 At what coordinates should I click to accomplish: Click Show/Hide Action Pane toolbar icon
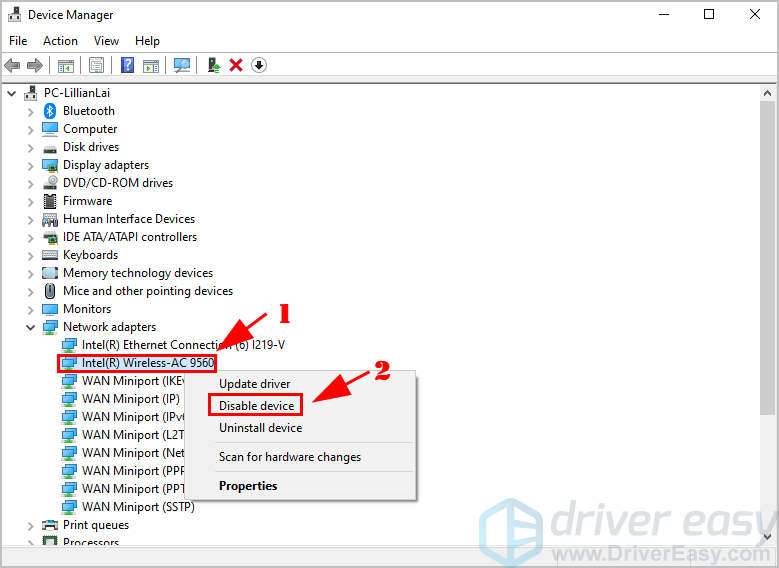pos(151,65)
